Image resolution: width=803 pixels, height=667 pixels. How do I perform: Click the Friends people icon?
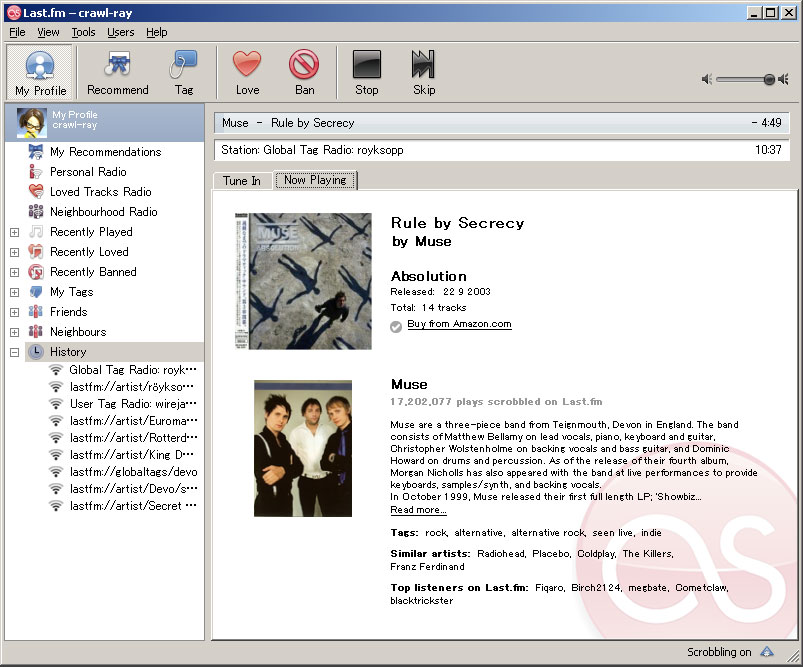pyautogui.click(x=36, y=311)
